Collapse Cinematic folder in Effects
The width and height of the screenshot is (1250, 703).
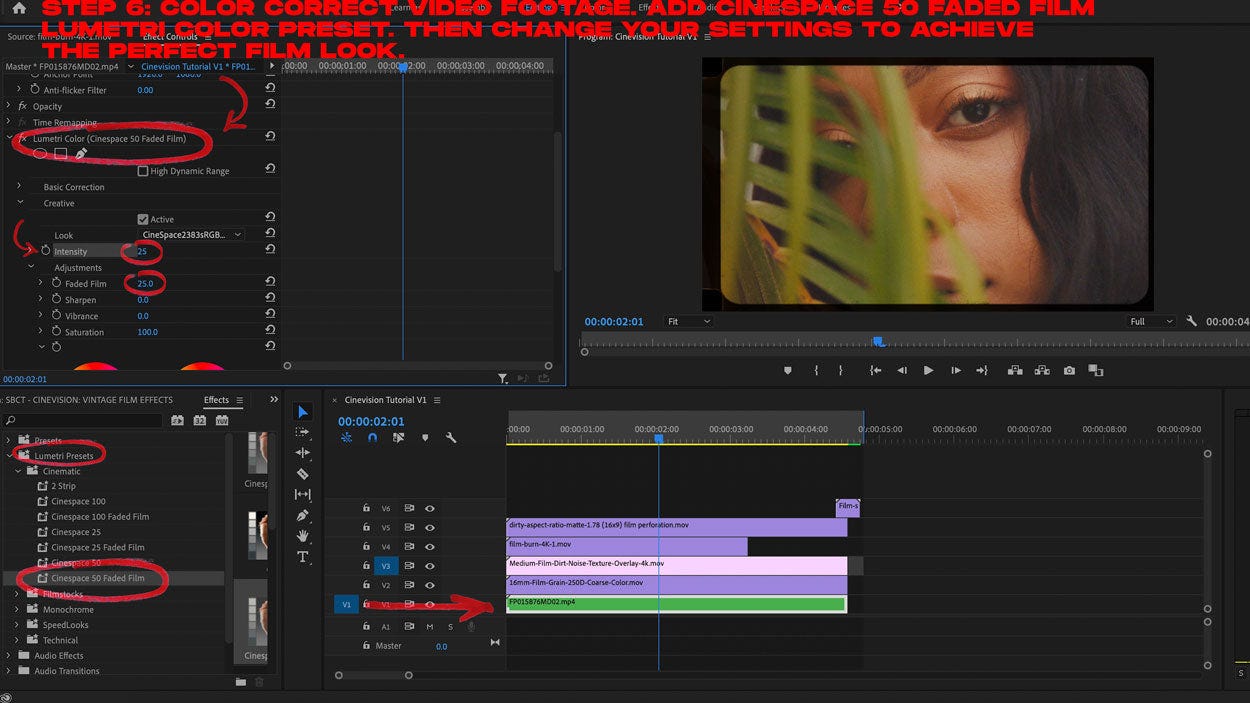pyautogui.click(x=18, y=471)
